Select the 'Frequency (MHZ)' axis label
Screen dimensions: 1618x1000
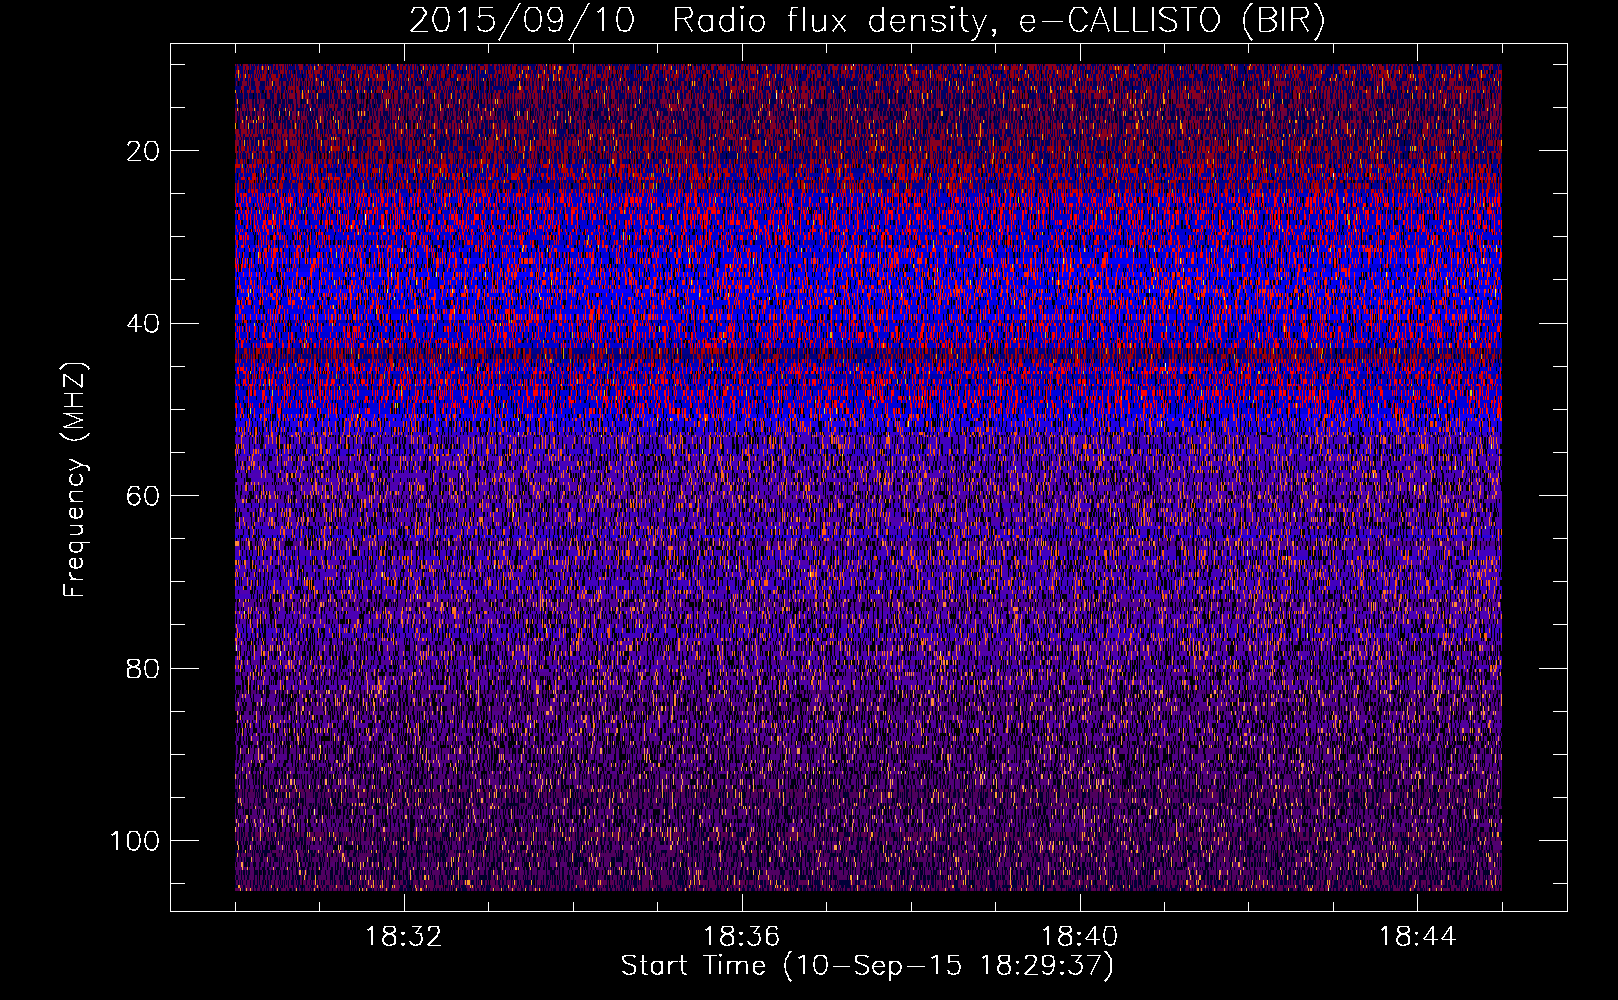(75, 480)
